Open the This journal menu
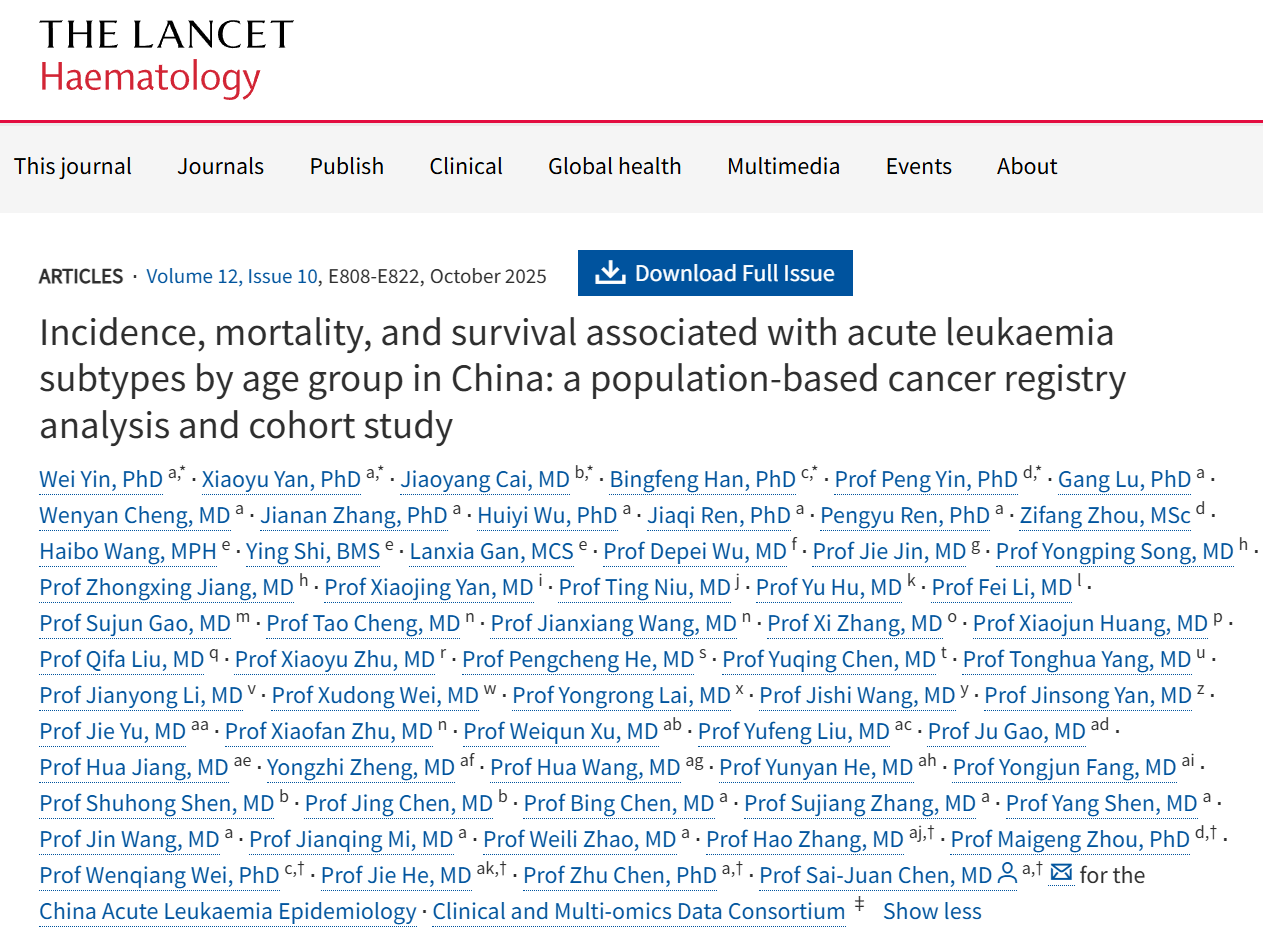Screen dimensions: 1263x936 point(73,166)
